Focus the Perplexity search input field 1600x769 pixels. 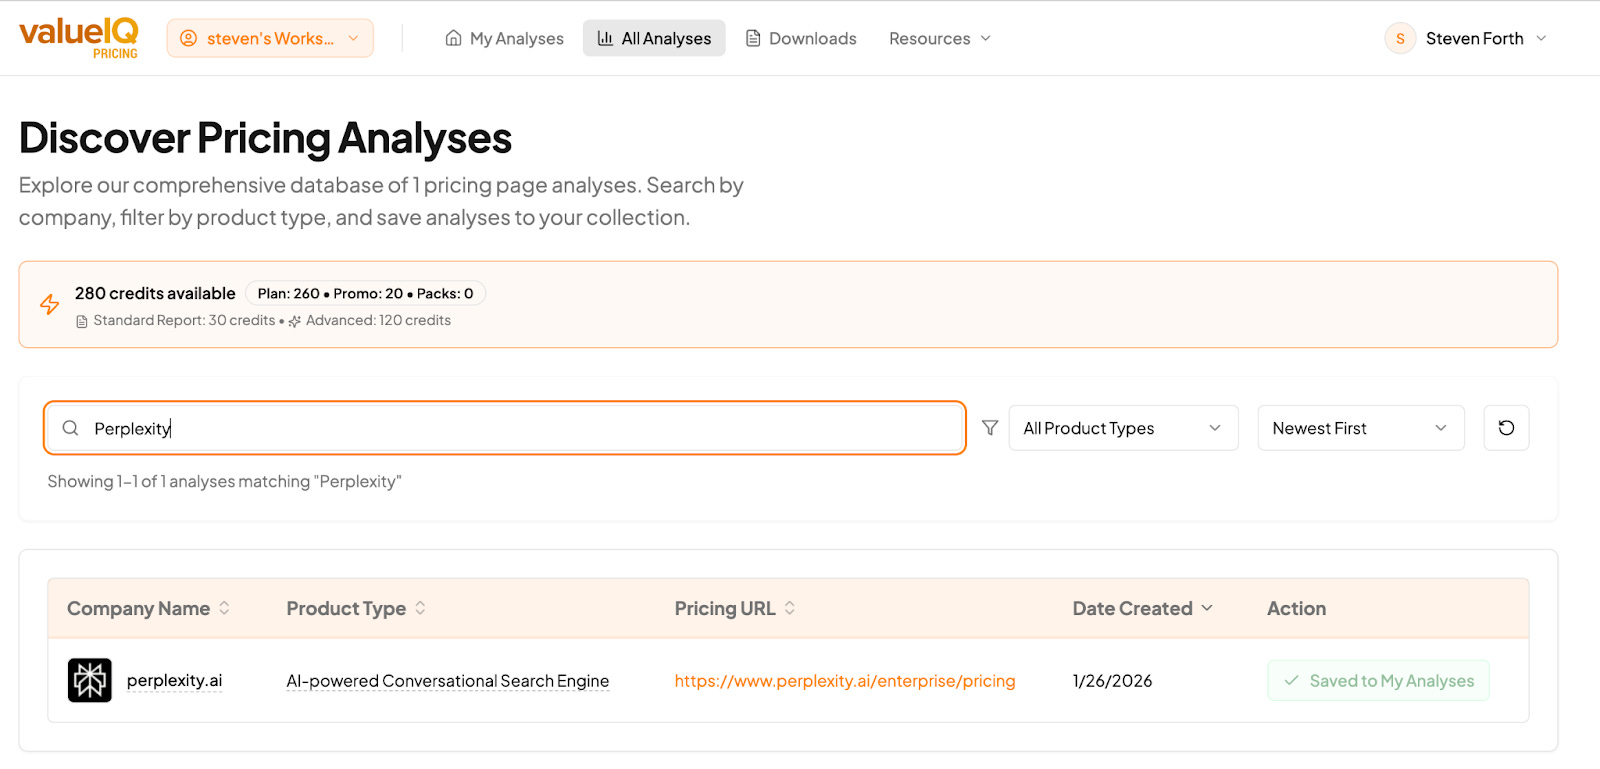[x=520, y=428]
